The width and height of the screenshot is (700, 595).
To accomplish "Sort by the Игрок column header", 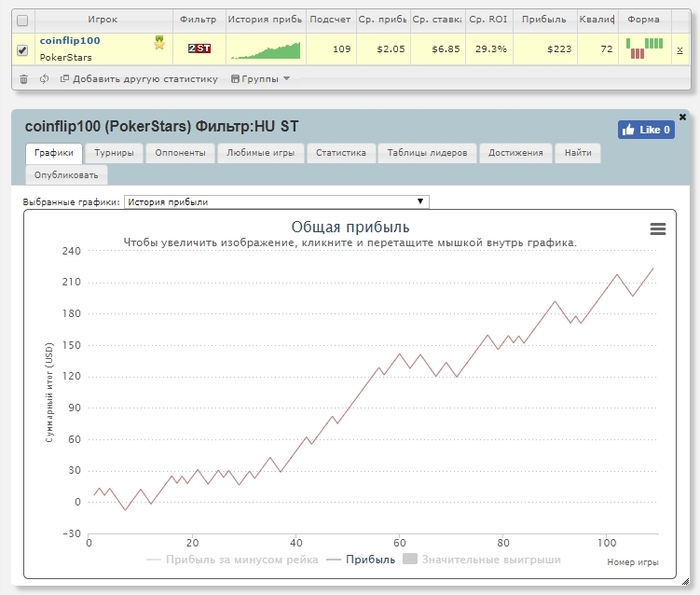I will 102,20.
